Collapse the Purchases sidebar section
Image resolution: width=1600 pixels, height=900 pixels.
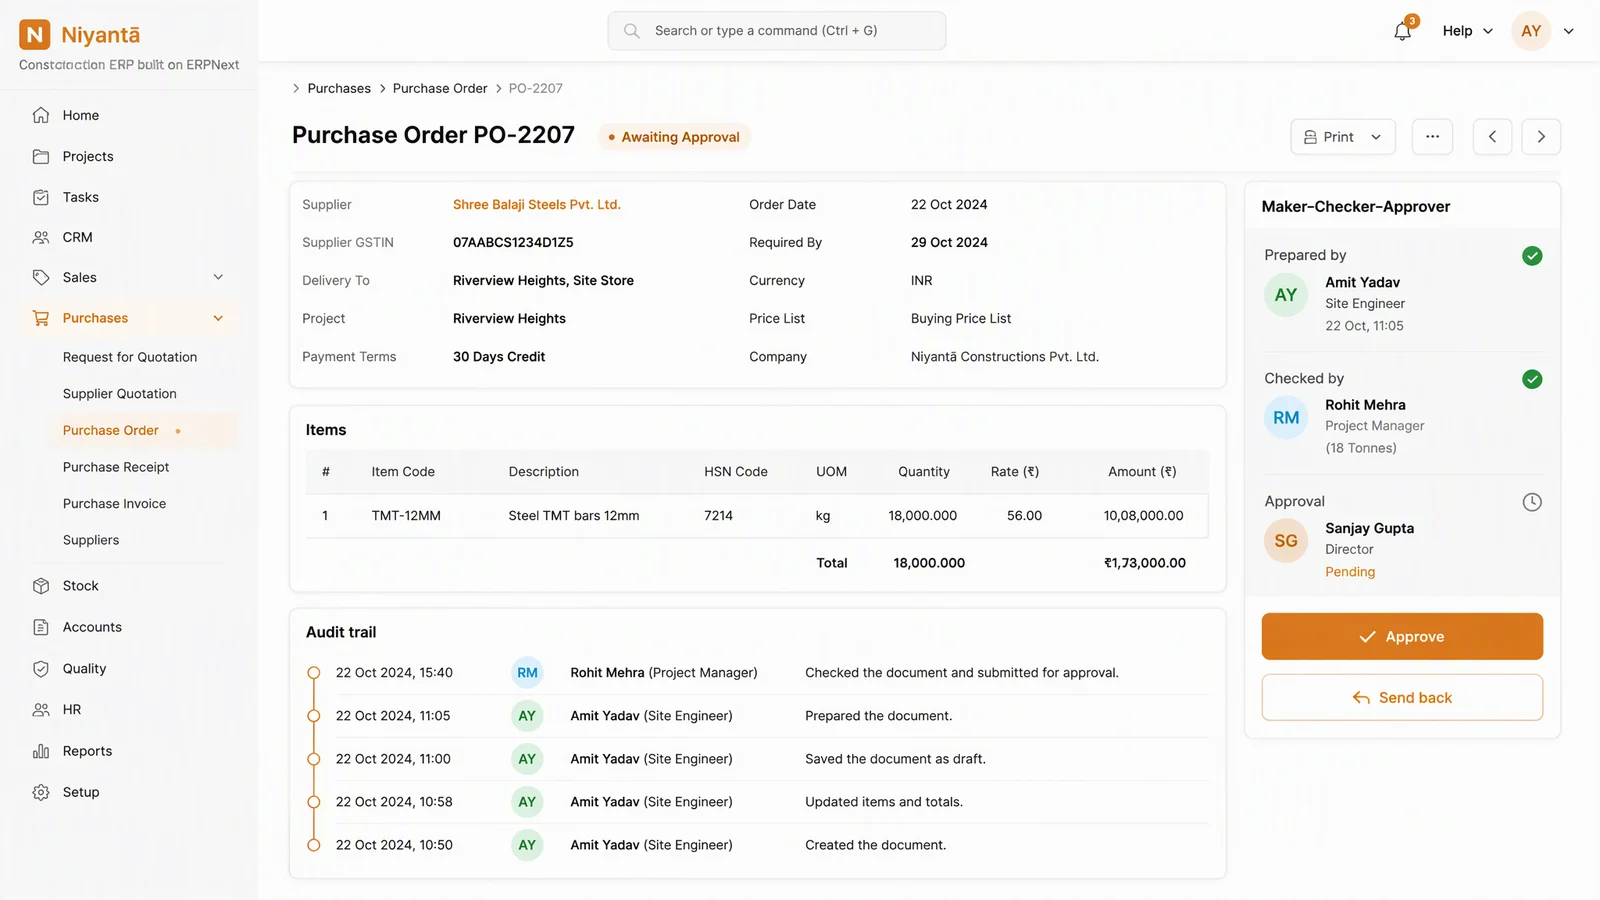tap(218, 318)
